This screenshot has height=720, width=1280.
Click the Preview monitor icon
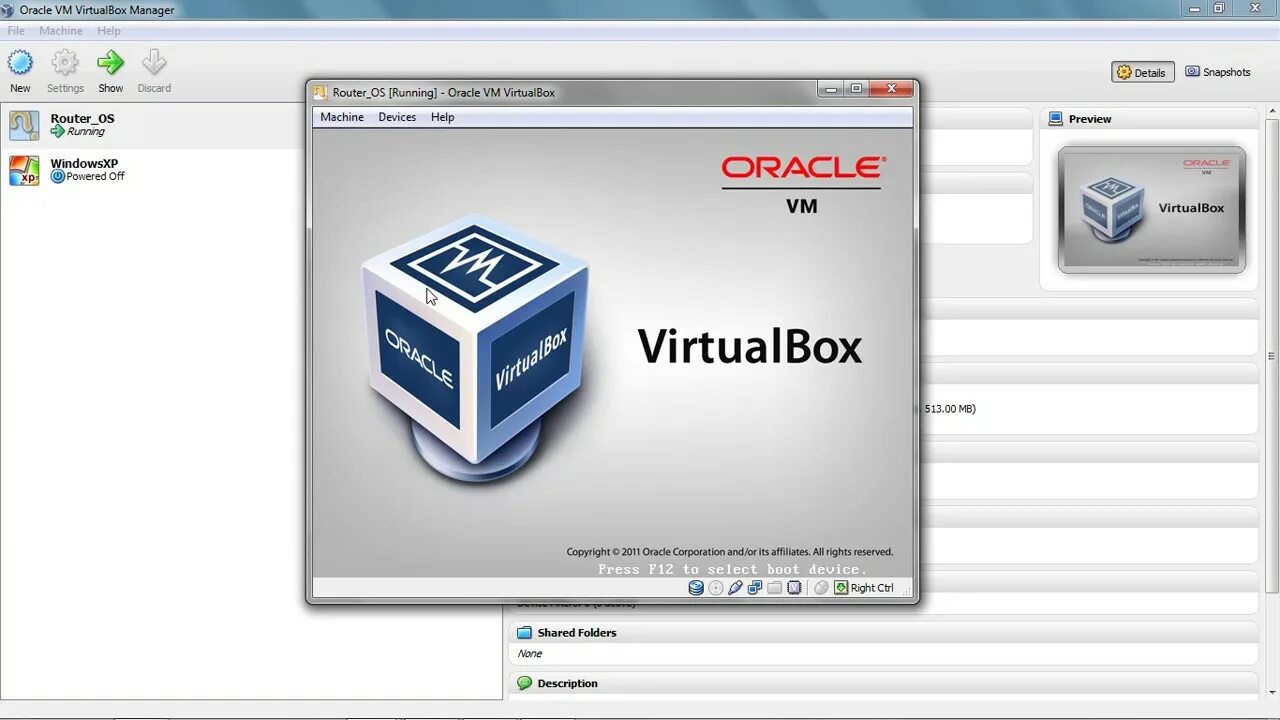click(x=1056, y=119)
